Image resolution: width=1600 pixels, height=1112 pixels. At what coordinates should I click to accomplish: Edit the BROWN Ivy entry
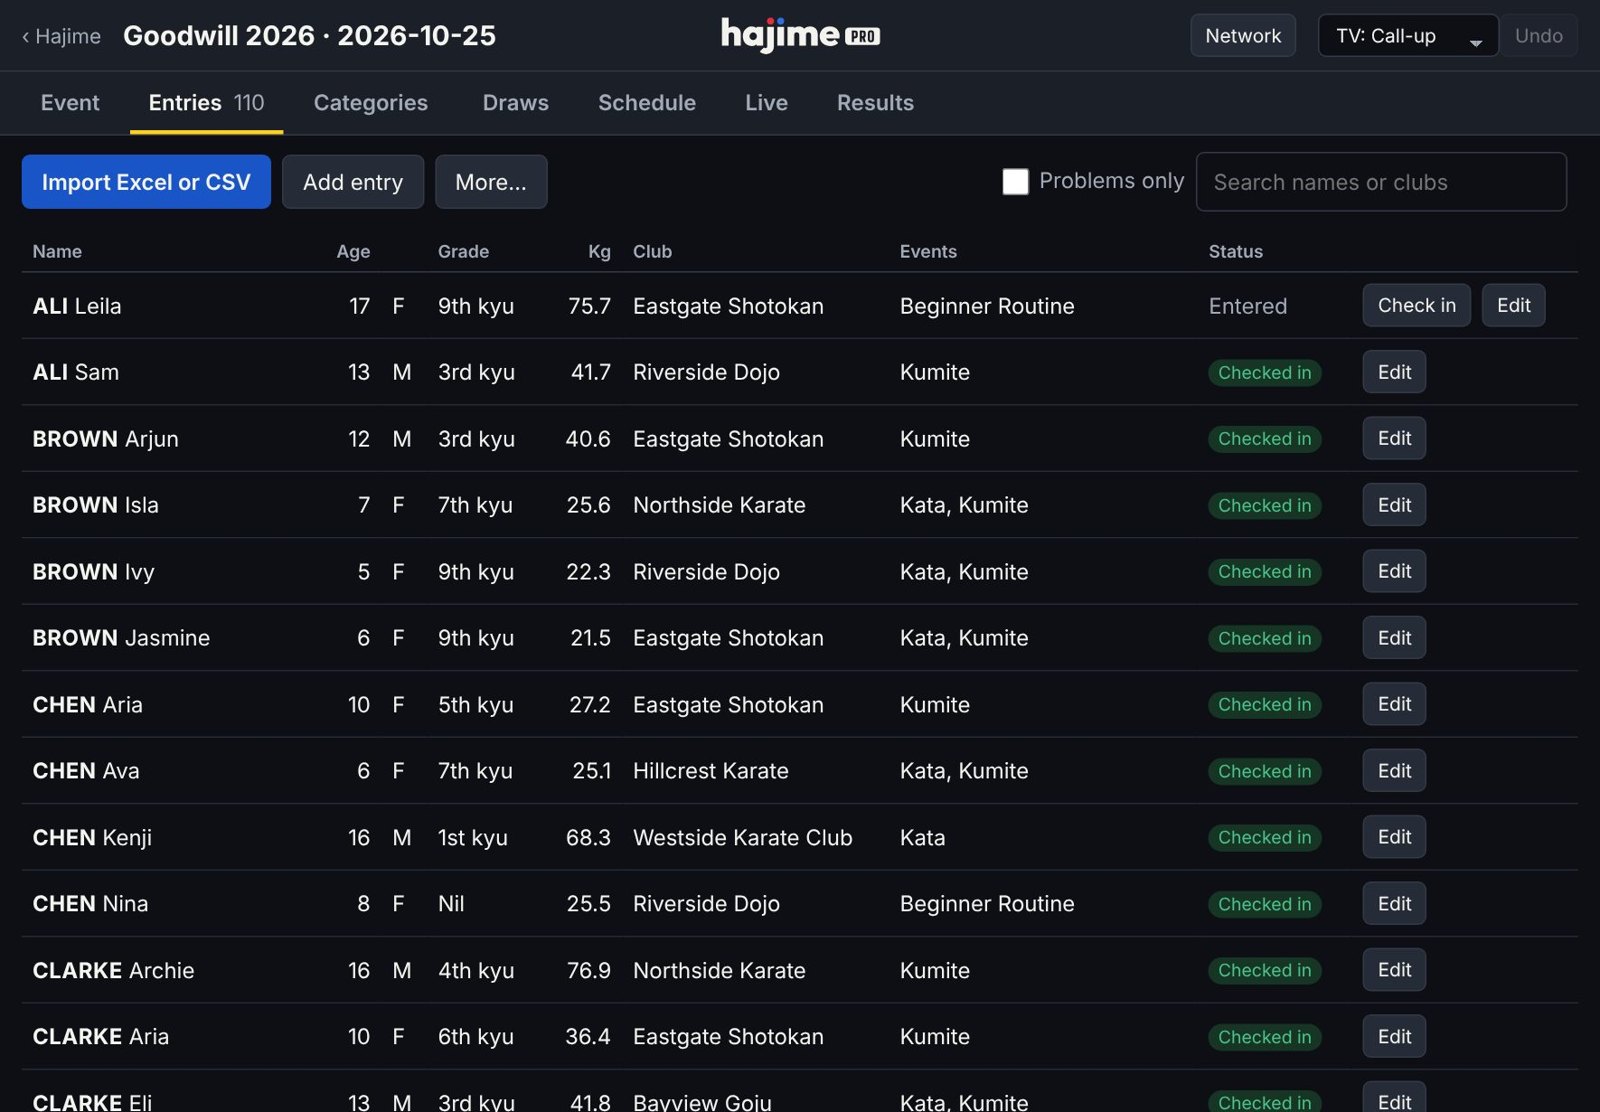coord(1394,571)
